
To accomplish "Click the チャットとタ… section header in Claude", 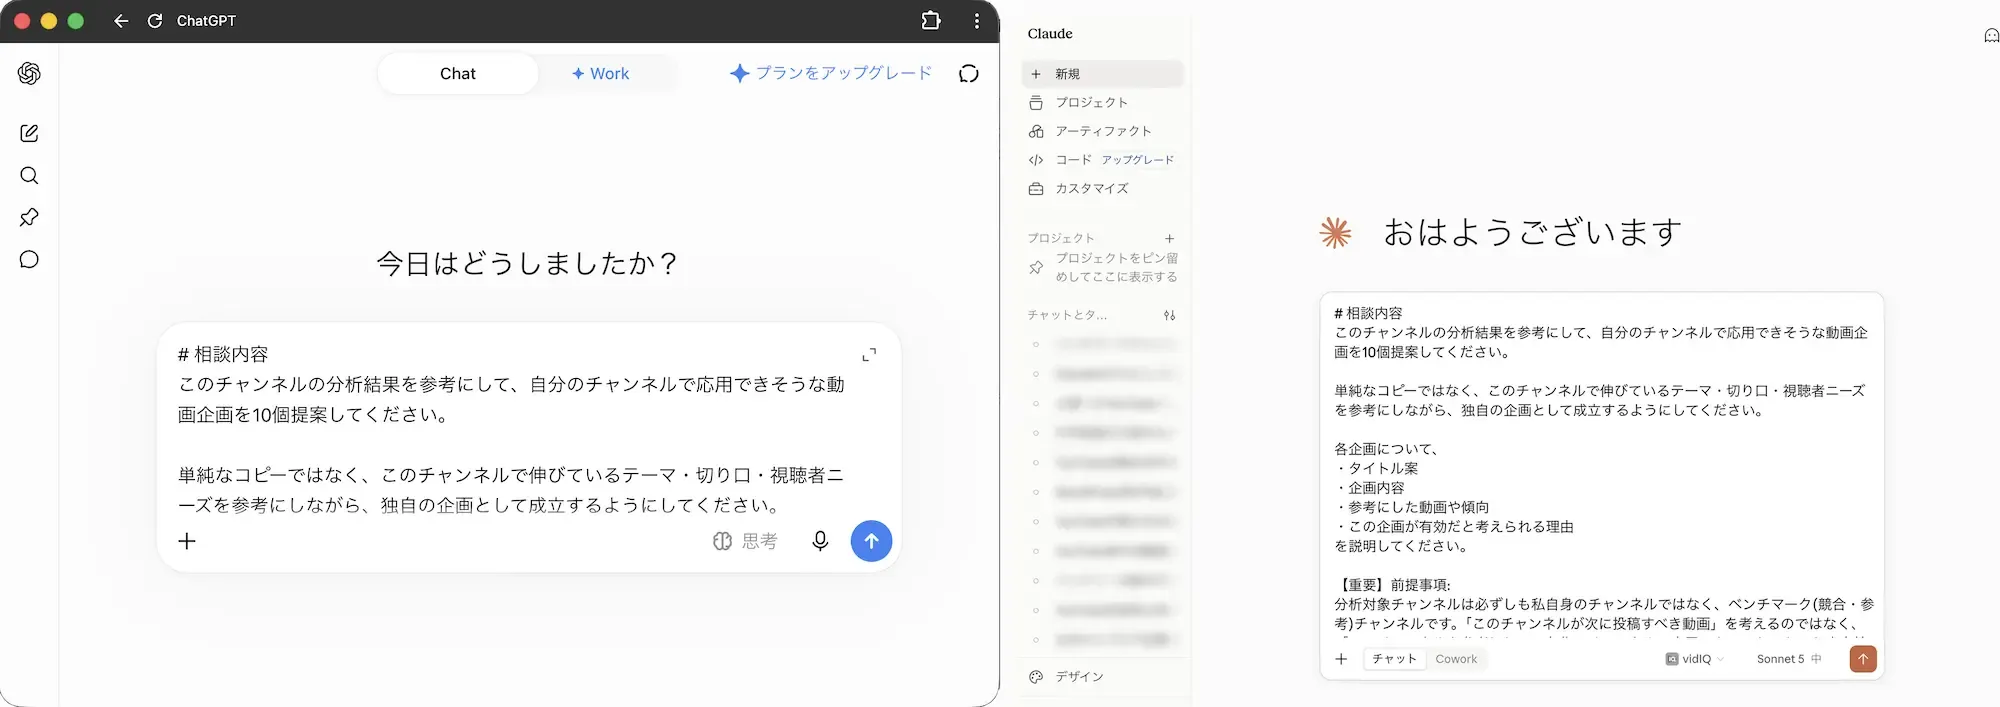I will 1067,315.
